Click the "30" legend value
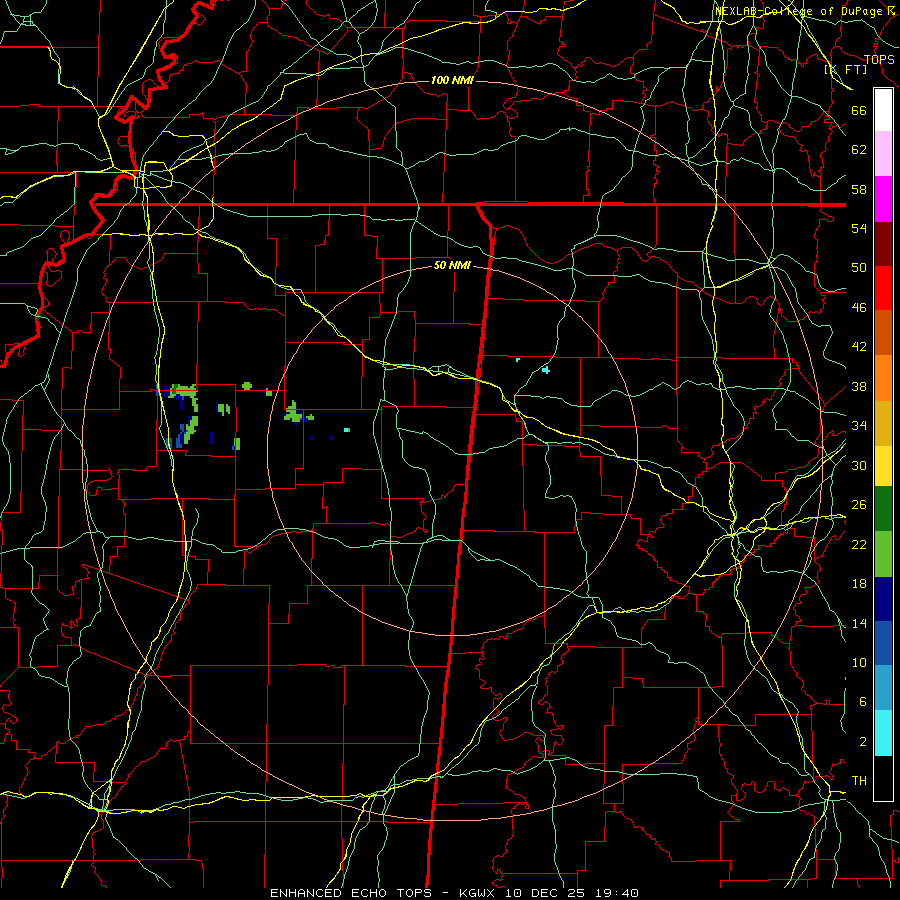 (x=859, y=465)
